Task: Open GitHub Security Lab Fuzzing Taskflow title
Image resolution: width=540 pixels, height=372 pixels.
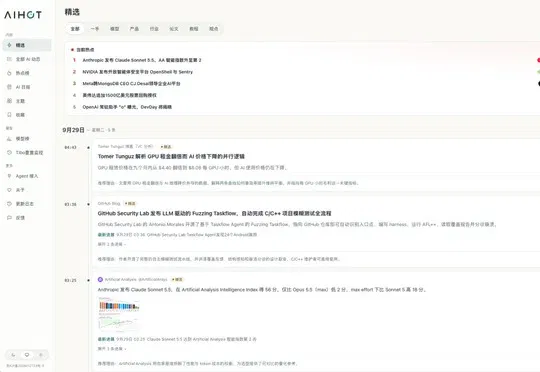Action: coord(214,214)
